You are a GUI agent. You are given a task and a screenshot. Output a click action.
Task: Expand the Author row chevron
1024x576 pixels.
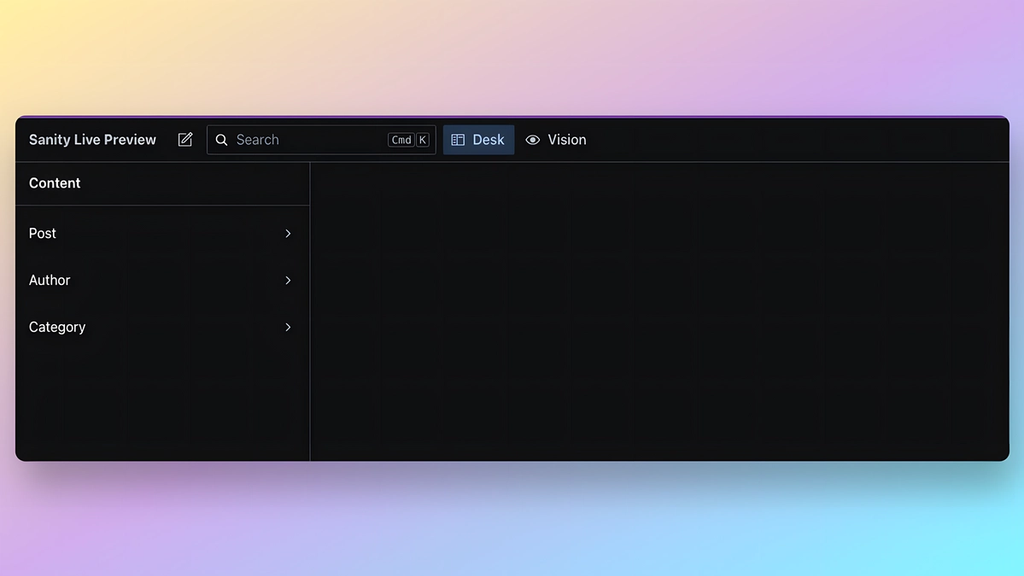pyautogui.click(x=288, y=280)
